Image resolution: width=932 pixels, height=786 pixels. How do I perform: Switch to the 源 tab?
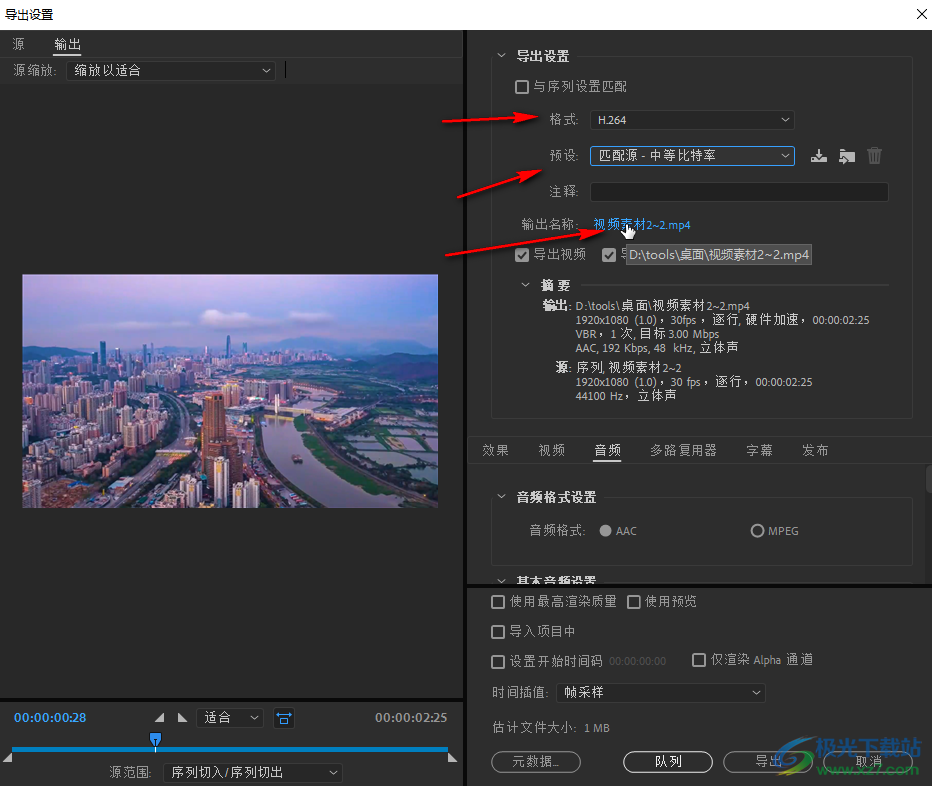pos(18,45)
